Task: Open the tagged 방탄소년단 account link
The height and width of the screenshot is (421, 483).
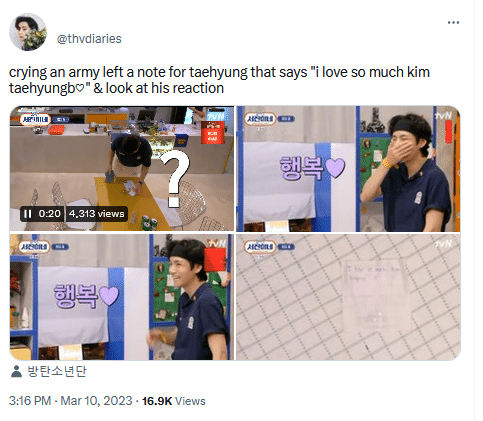Action: click(x=57, y=371)
